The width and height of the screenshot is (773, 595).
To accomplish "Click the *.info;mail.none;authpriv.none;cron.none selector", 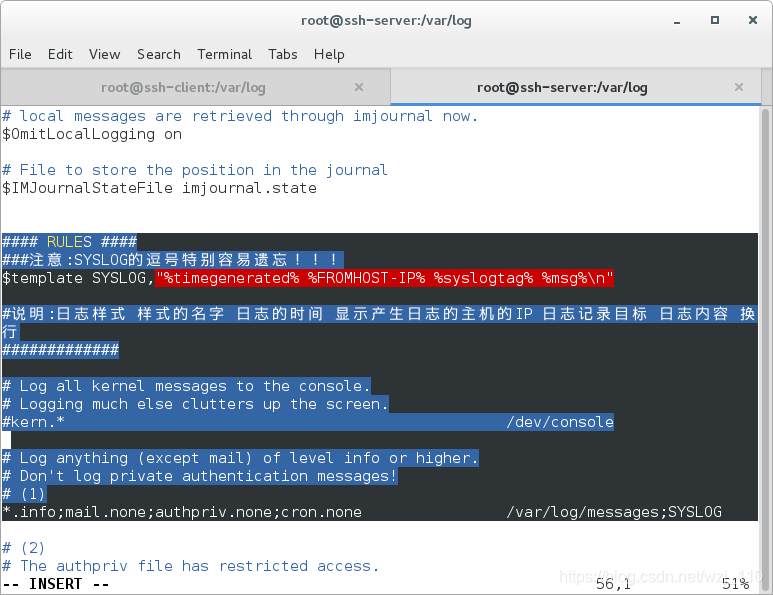I will click(x=182, y=512).
